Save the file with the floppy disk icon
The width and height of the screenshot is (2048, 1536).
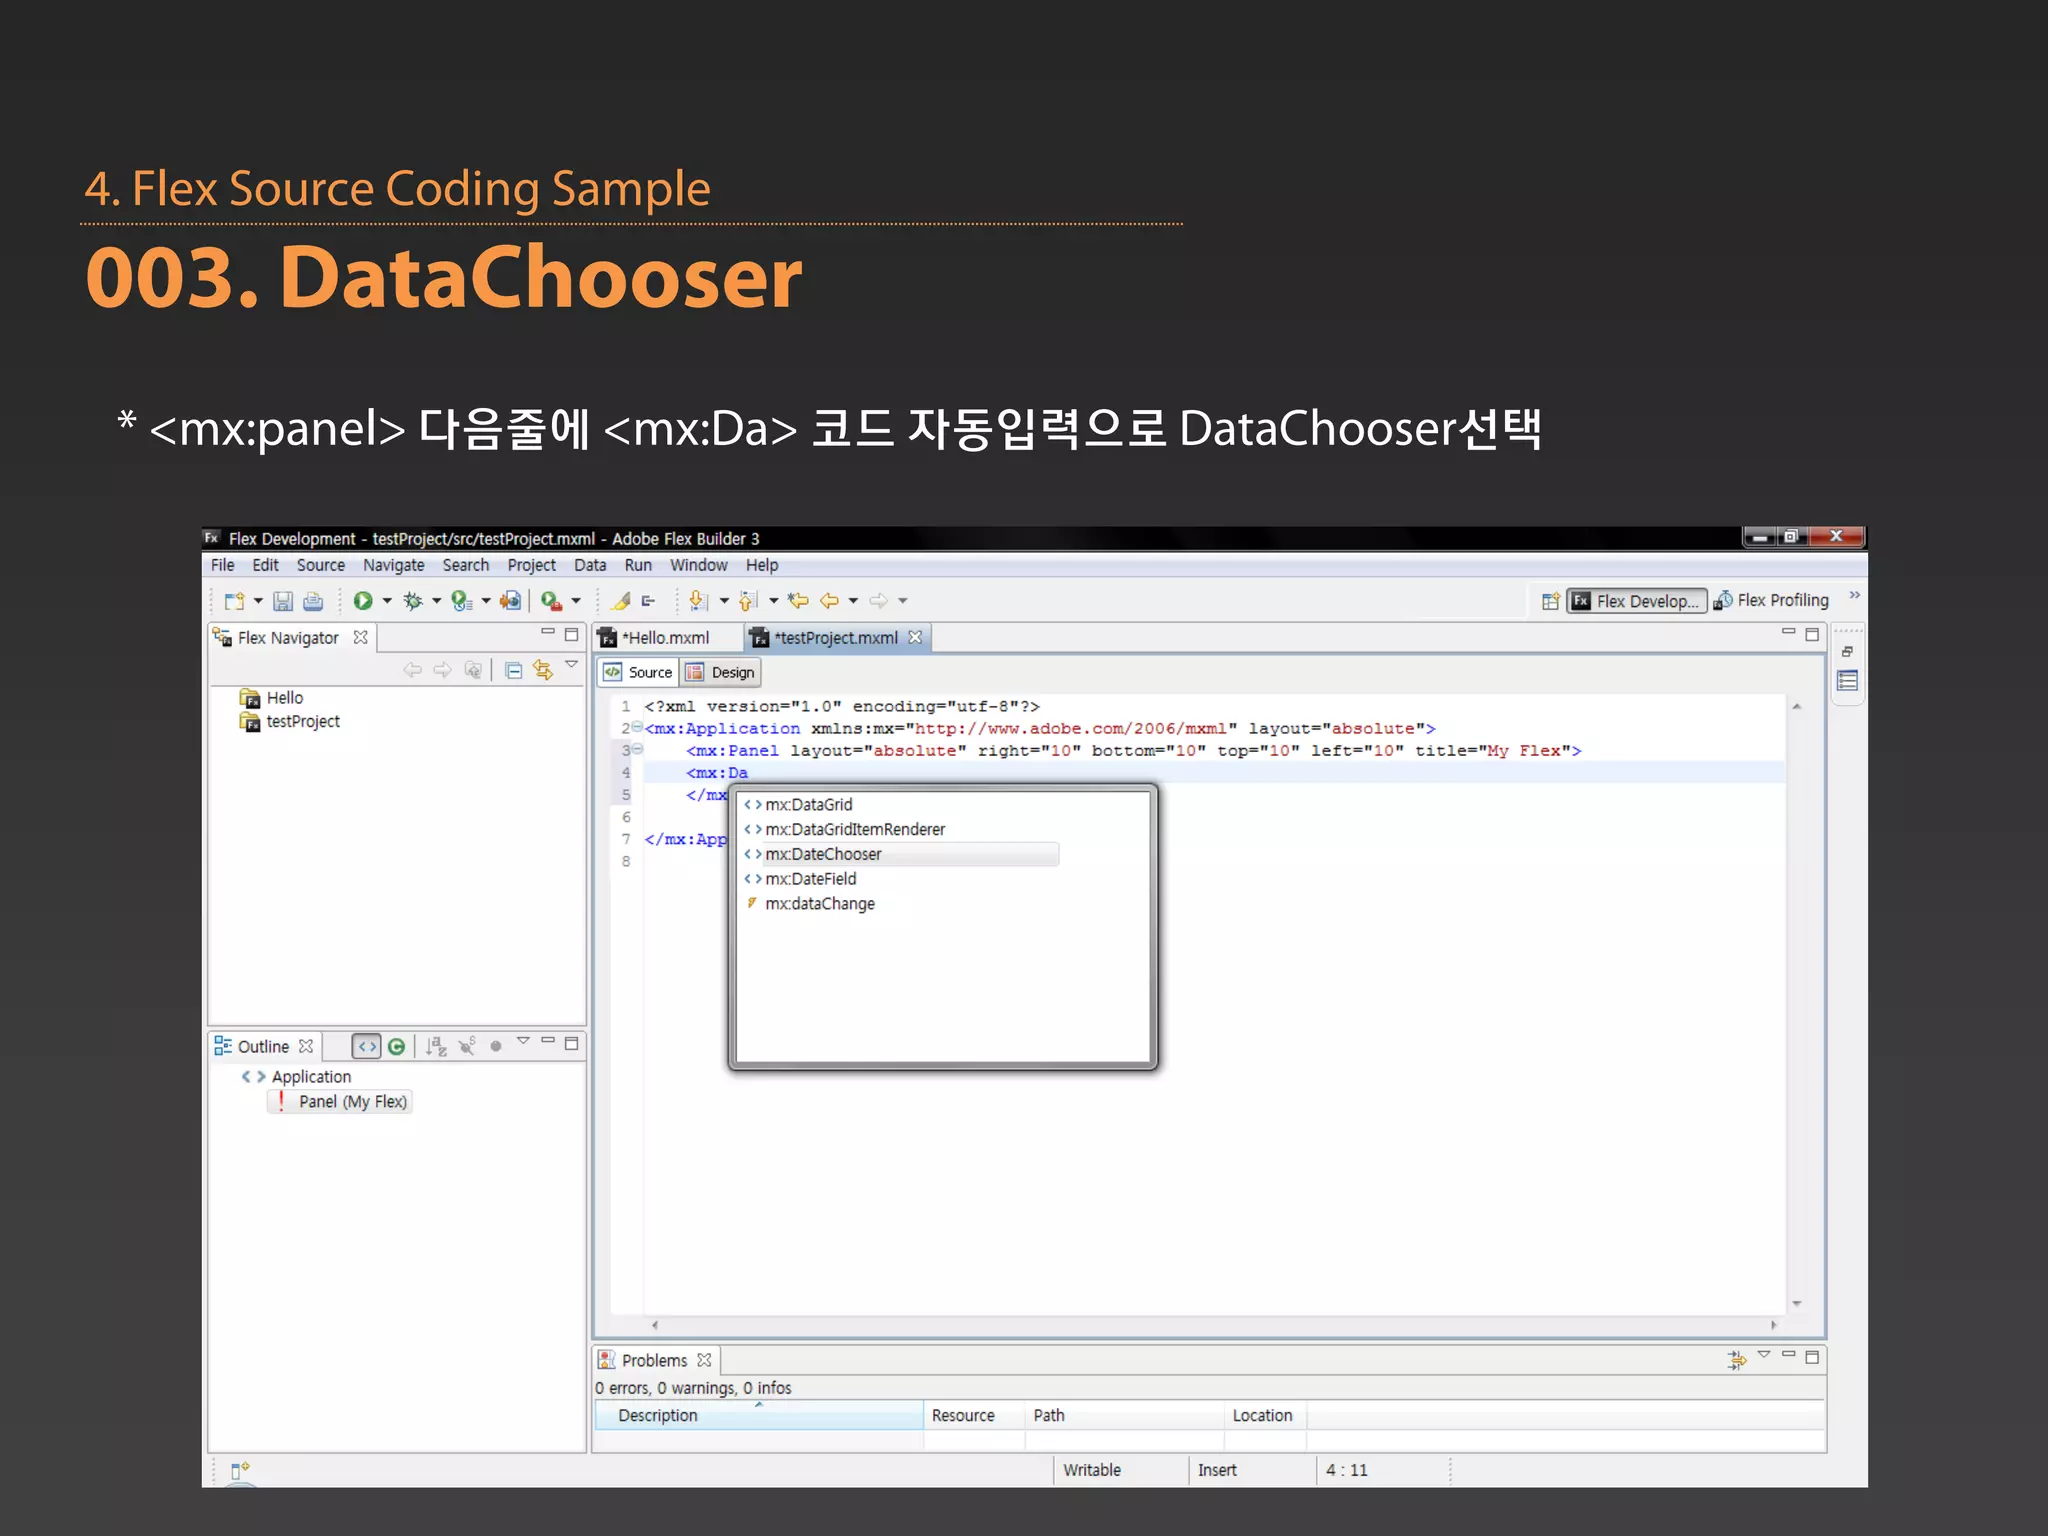click(283, 601)
